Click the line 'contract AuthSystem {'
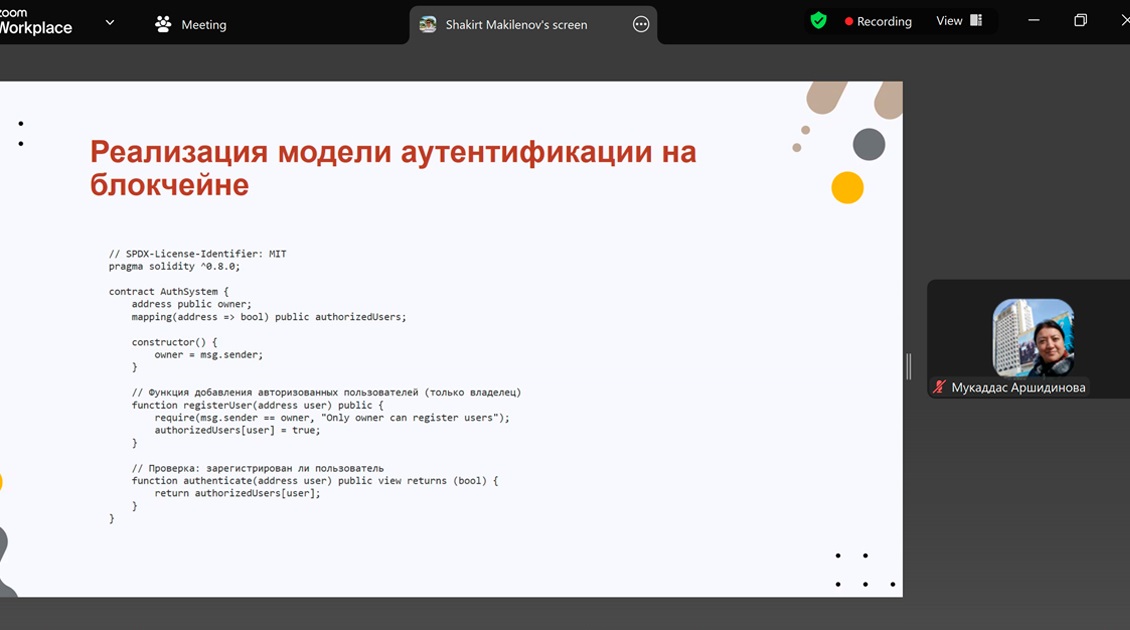This screenshot has width=1130, height=630. (x=169, y=291)
